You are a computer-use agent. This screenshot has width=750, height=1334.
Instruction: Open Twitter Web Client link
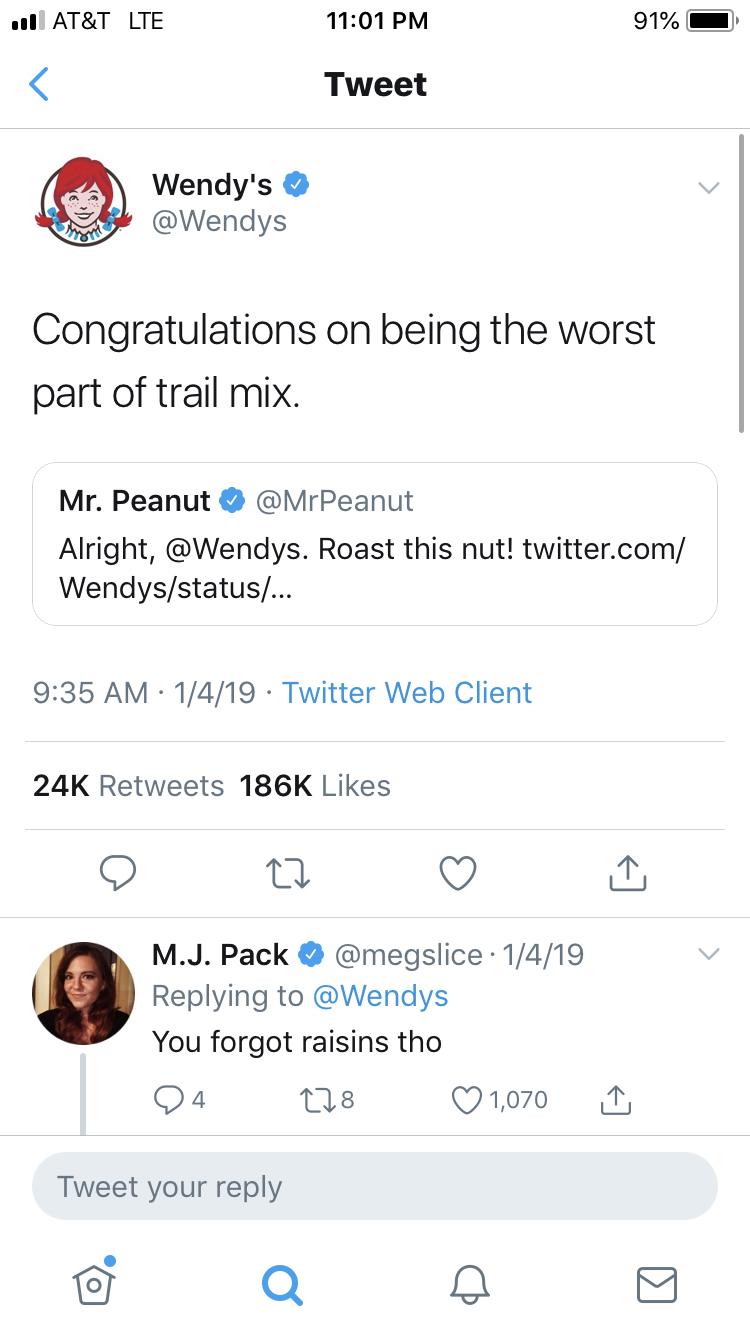coord(407,693)
